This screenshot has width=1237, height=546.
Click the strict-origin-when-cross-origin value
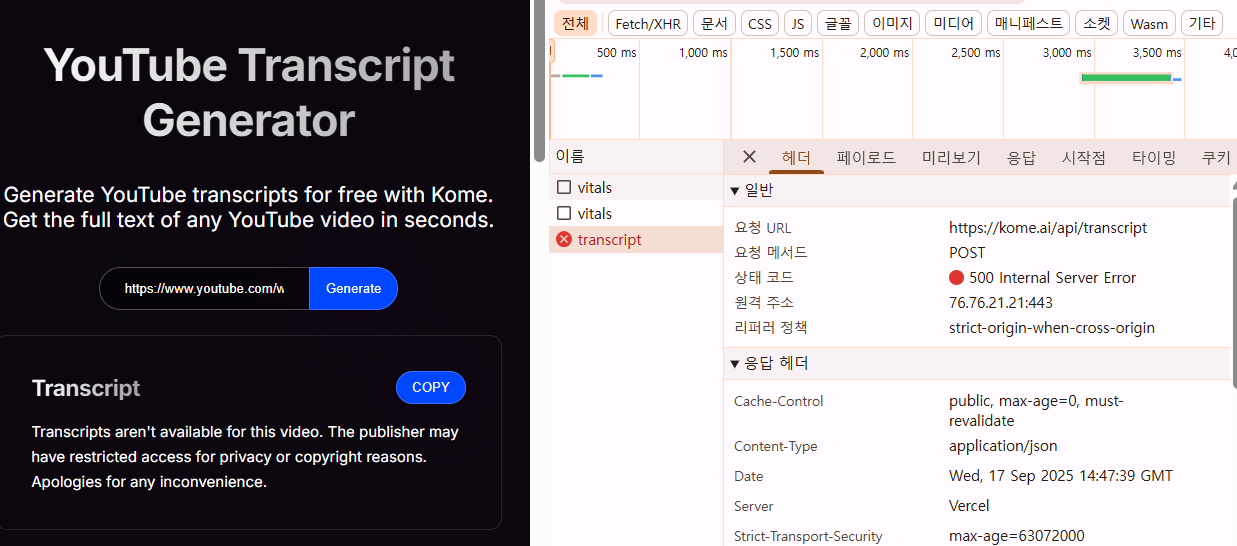[x=1052, y=327]
